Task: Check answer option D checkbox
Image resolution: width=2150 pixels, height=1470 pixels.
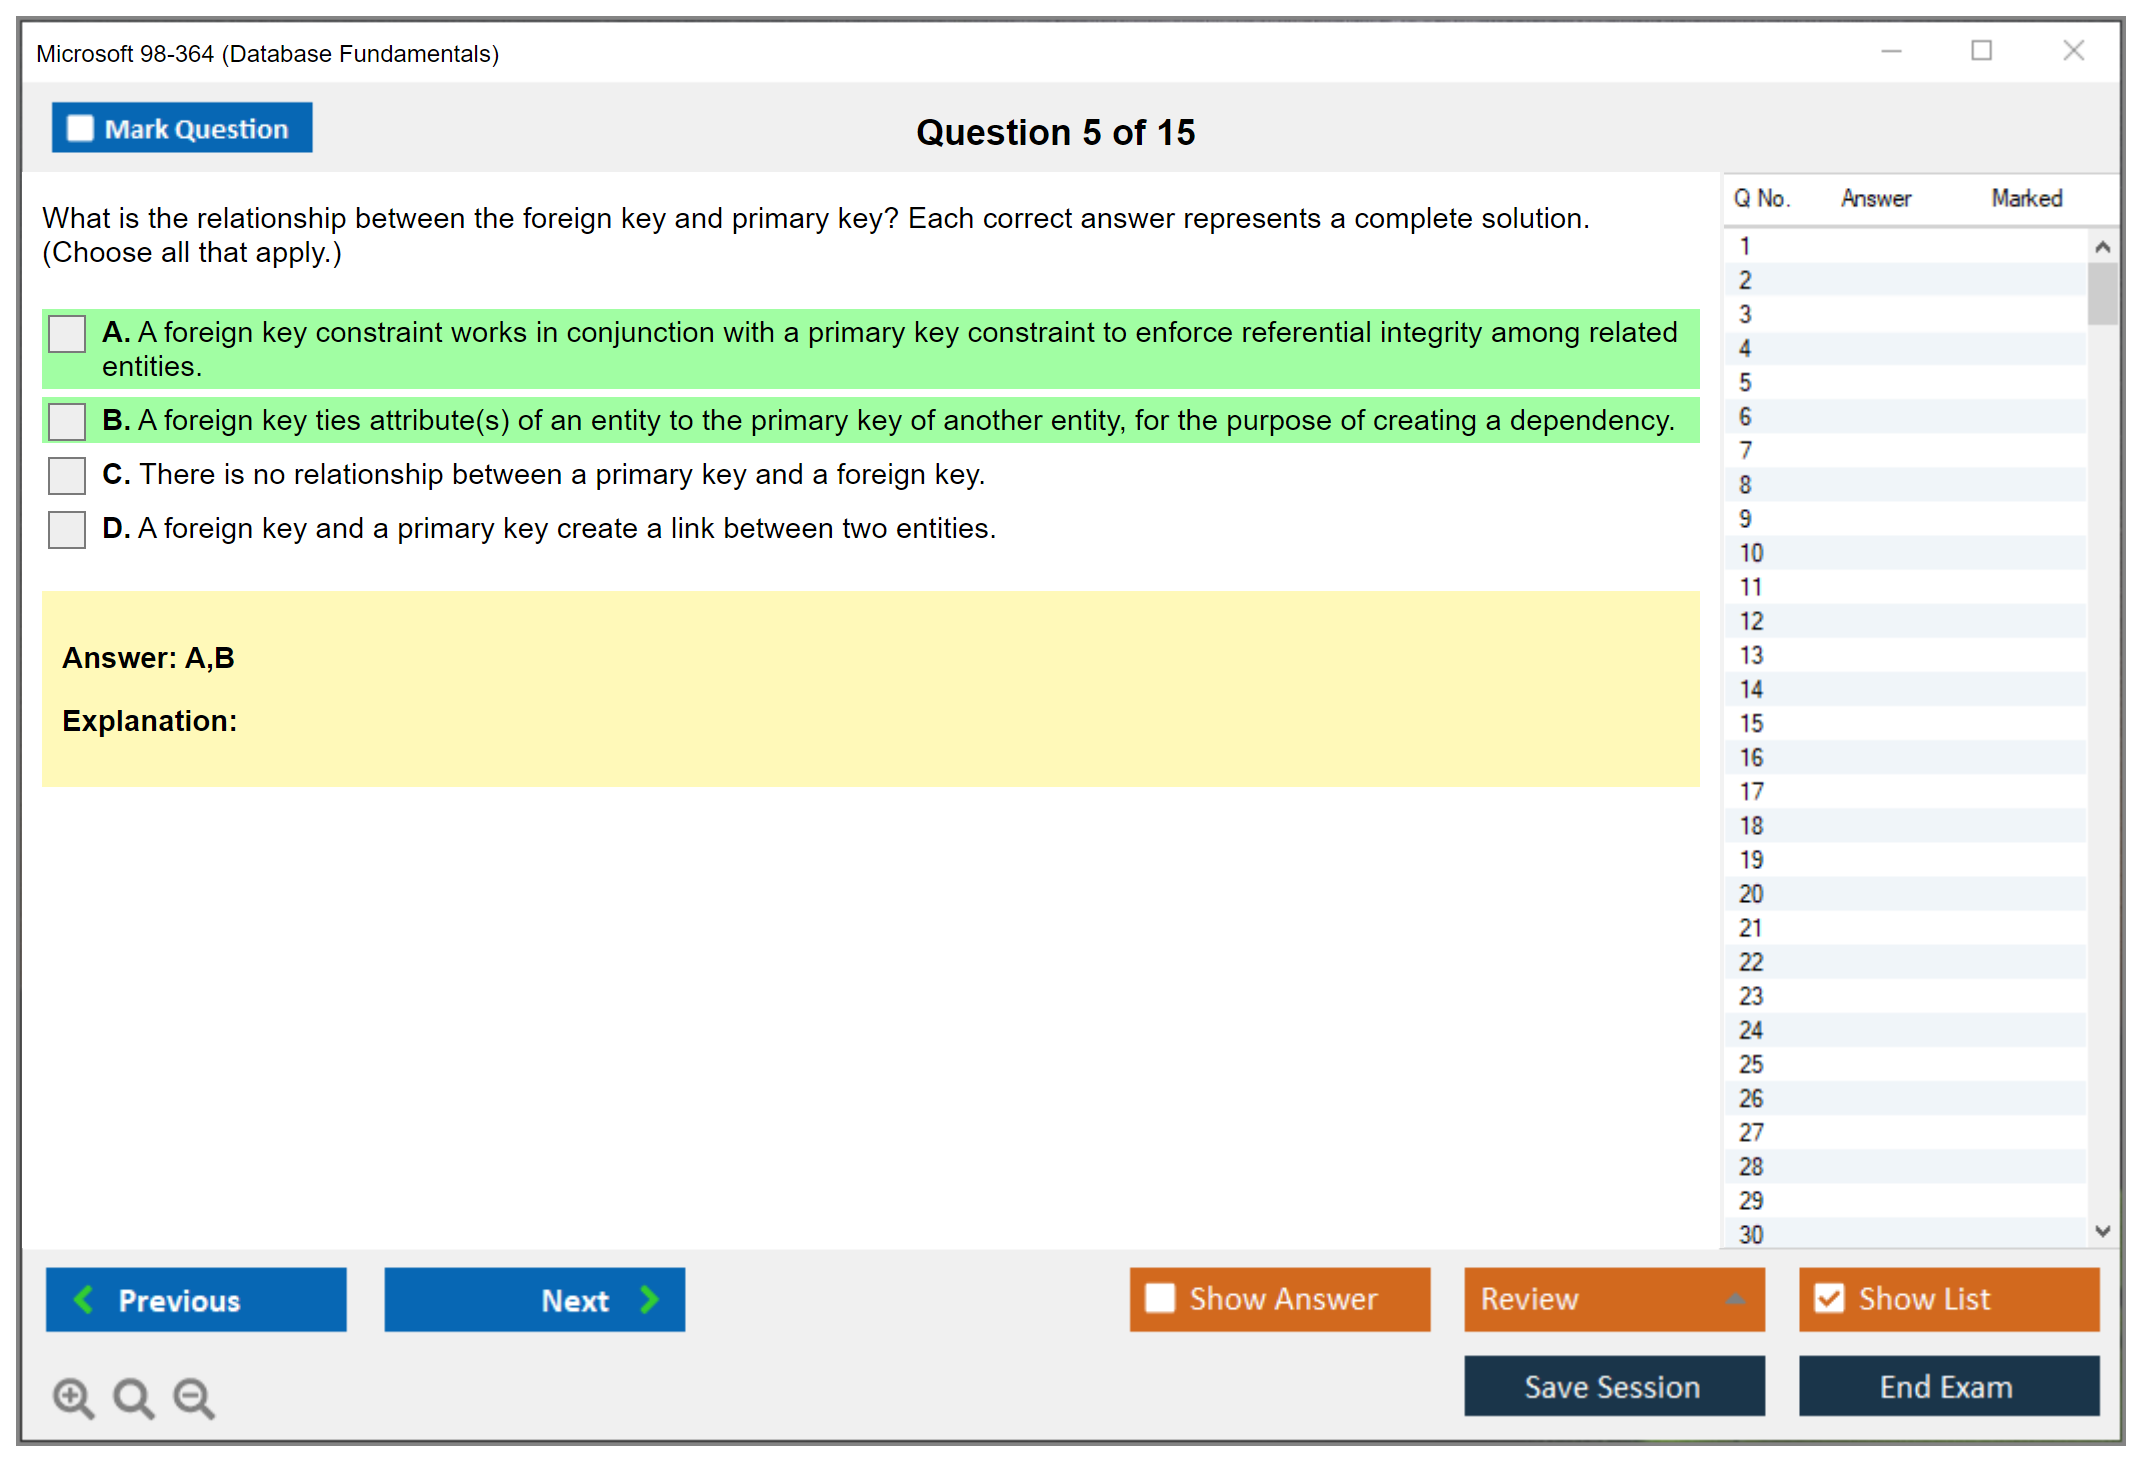Action: [67, 530]
